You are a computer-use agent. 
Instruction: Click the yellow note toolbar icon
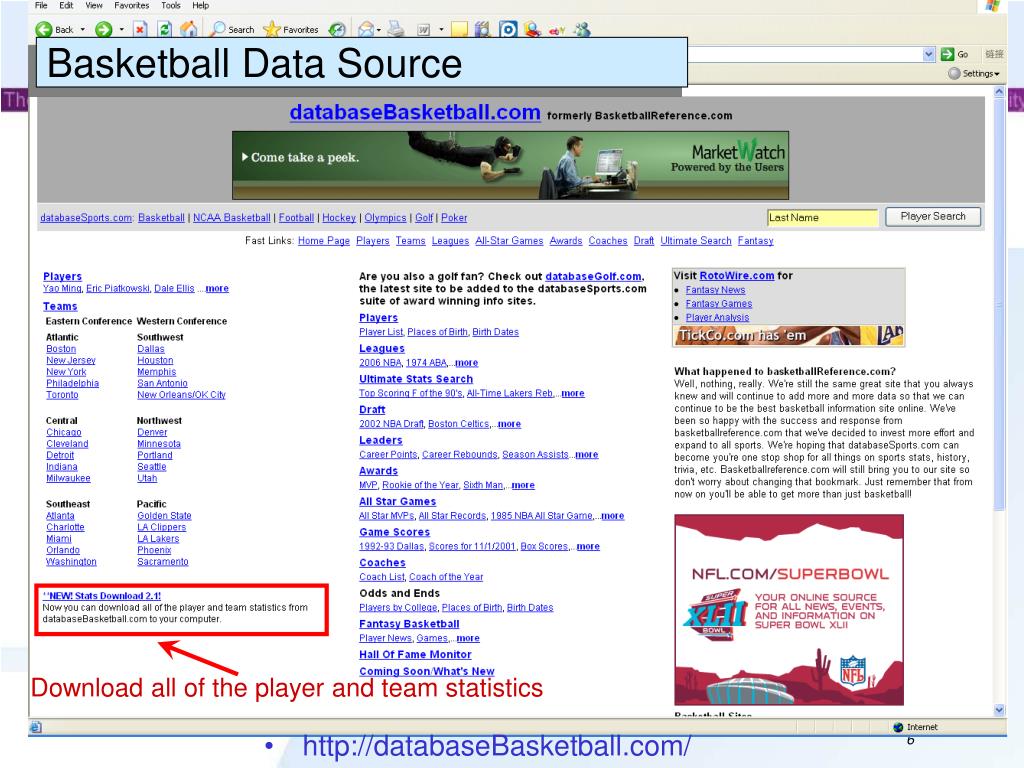coord(460,29)
